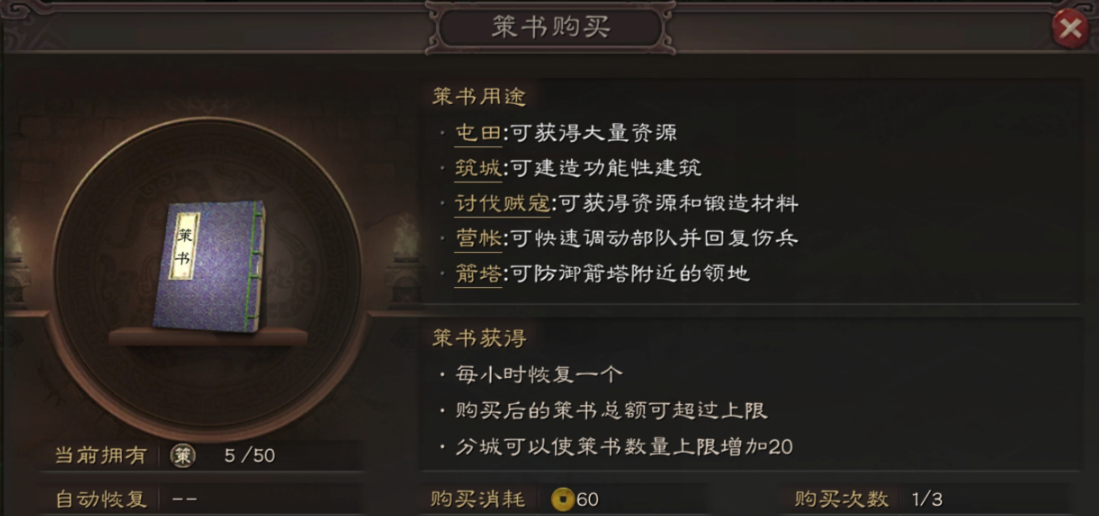Click the 策书用途 section heading
Image resolution: width=1099 pixels, height=516 pixels.
[x=479, y=97]
